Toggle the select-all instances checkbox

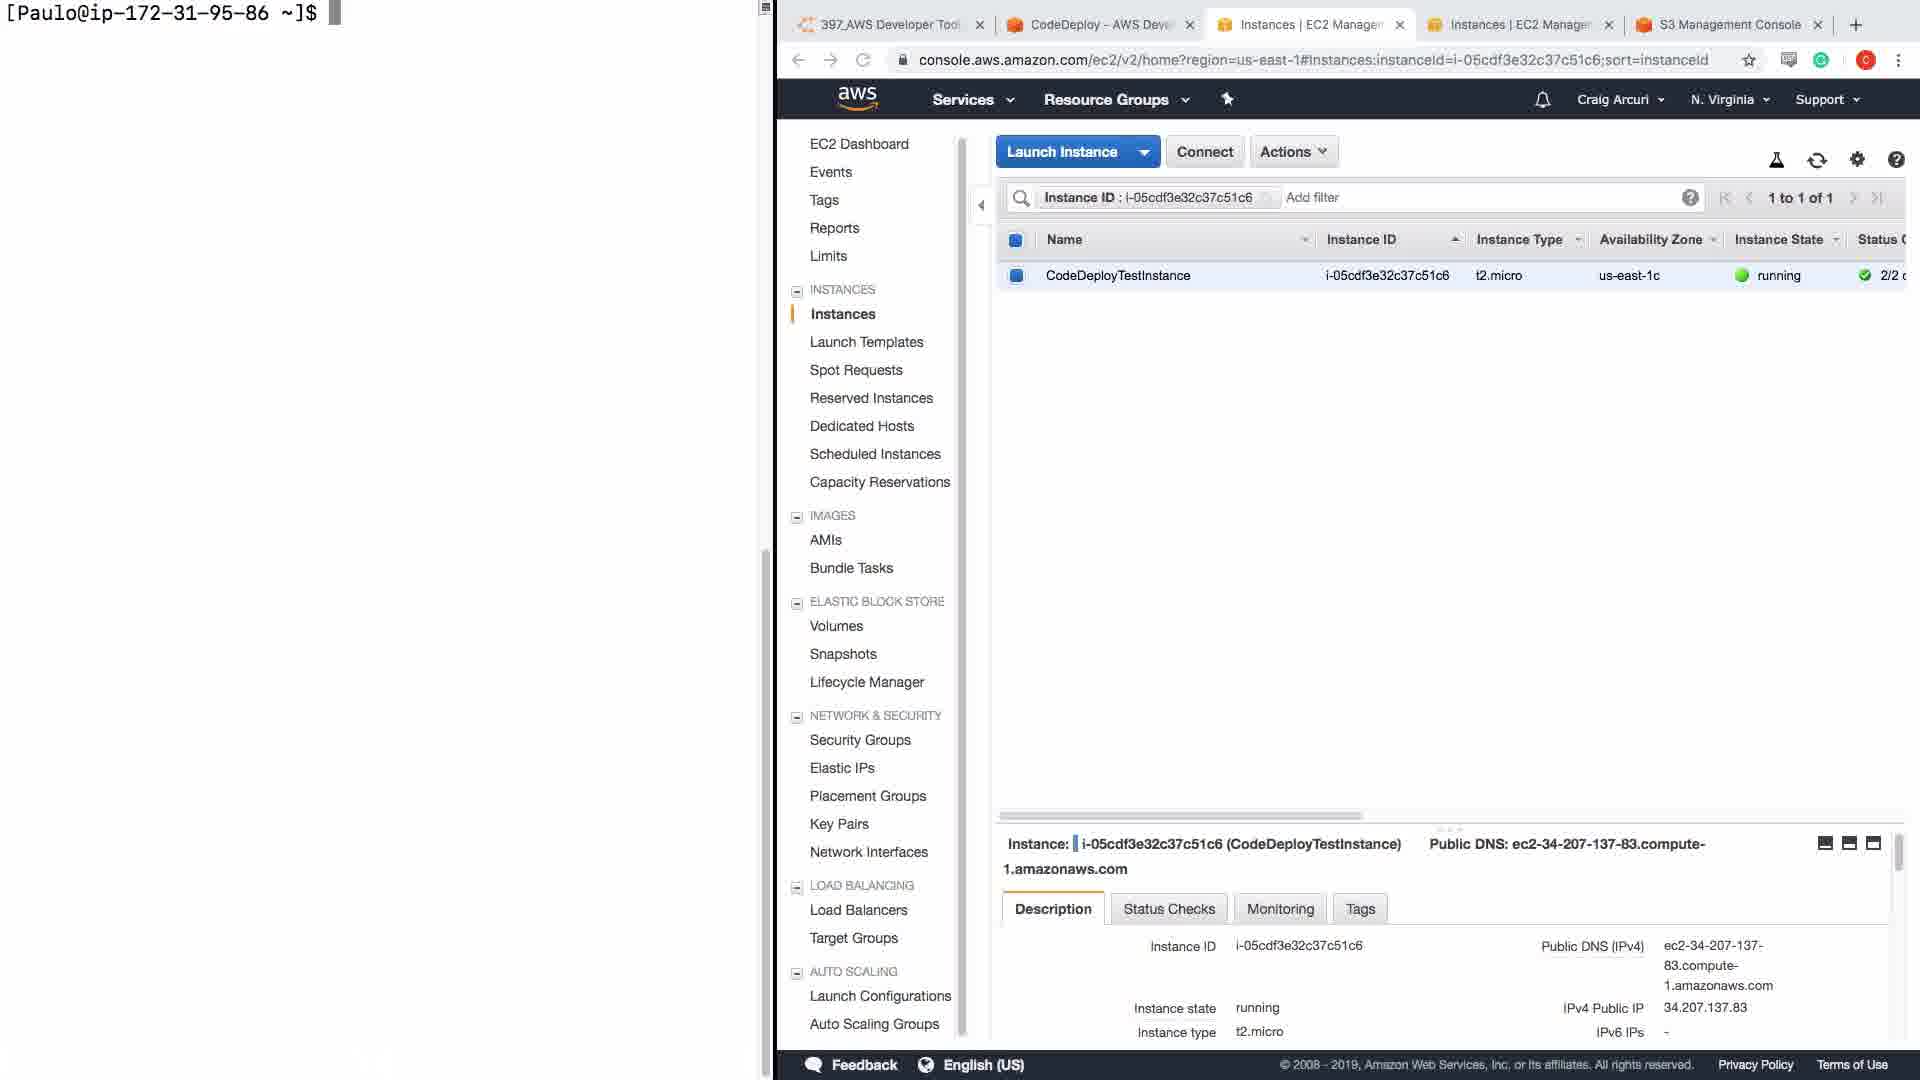(x=1015, y=240)
